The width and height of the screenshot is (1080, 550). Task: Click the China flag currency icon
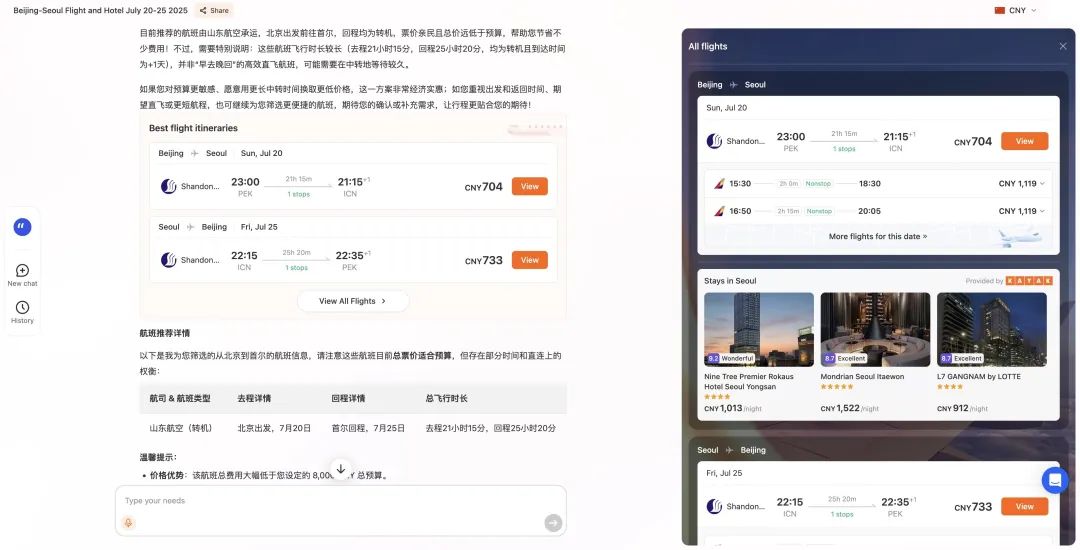click(x=999, y=10)
